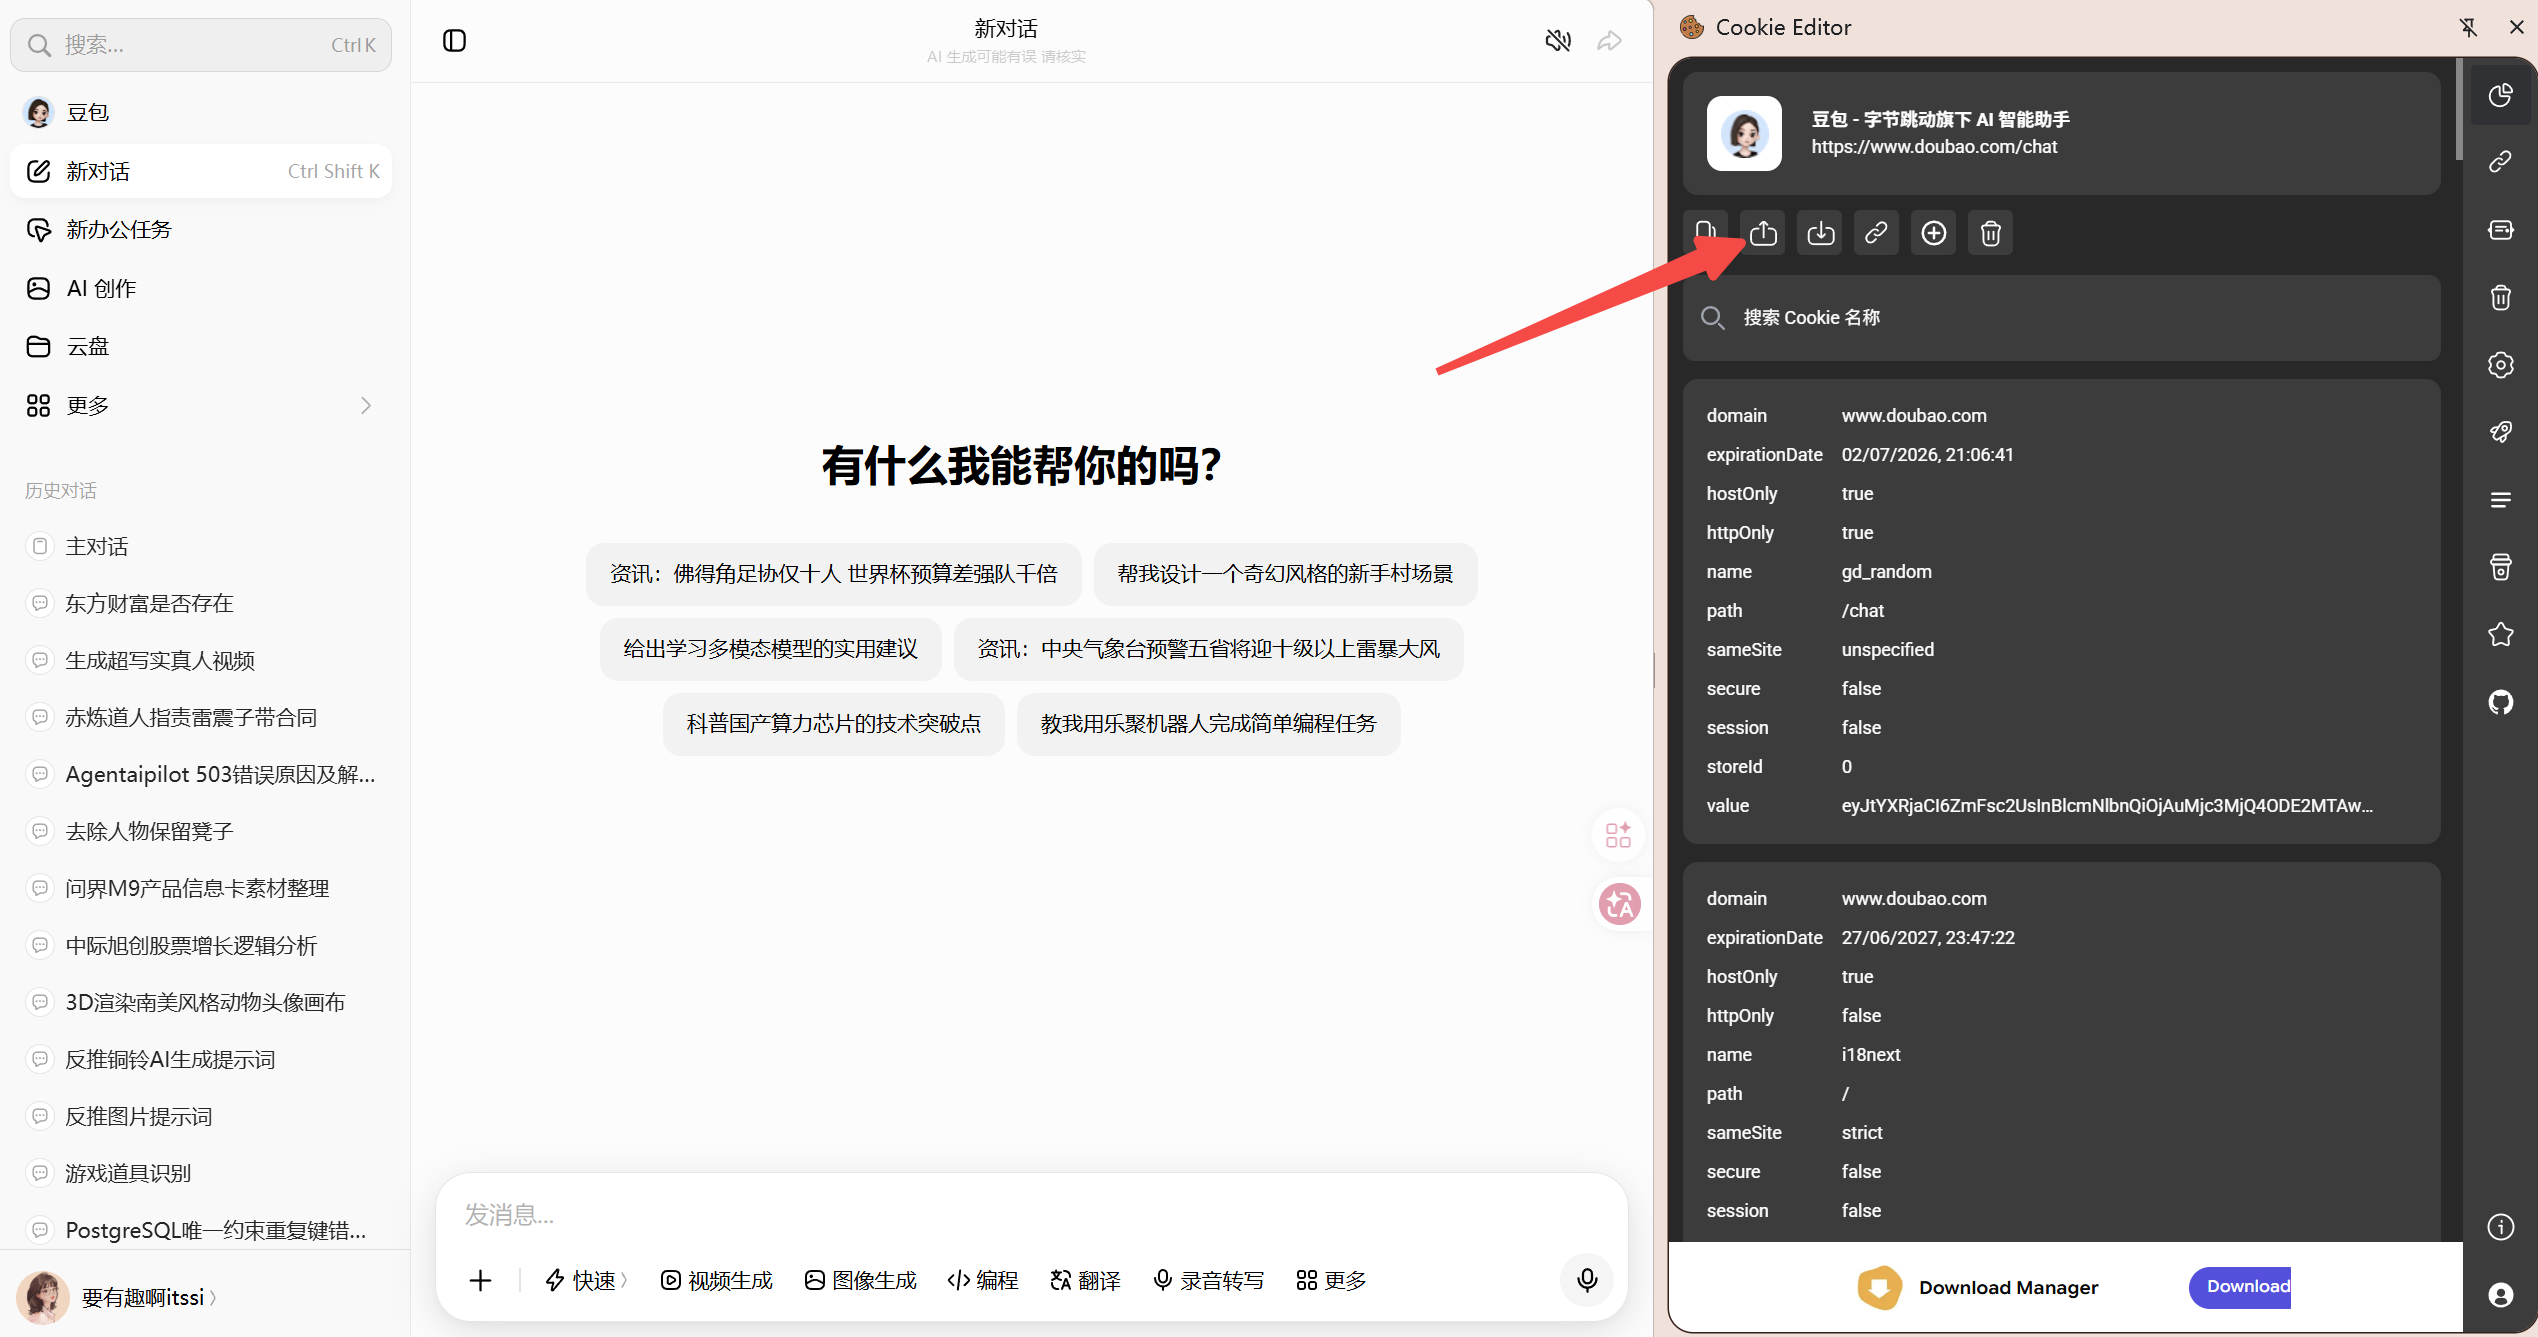
Task: Toggle the sidebar collapse icon
Action: click(x=454, y=41)
